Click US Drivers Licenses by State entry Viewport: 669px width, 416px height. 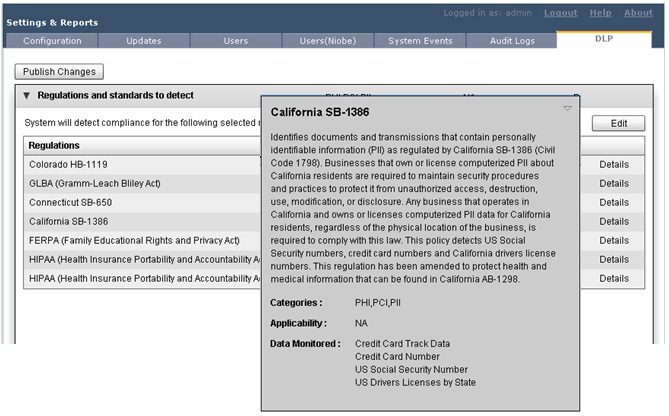click(415, 383)
